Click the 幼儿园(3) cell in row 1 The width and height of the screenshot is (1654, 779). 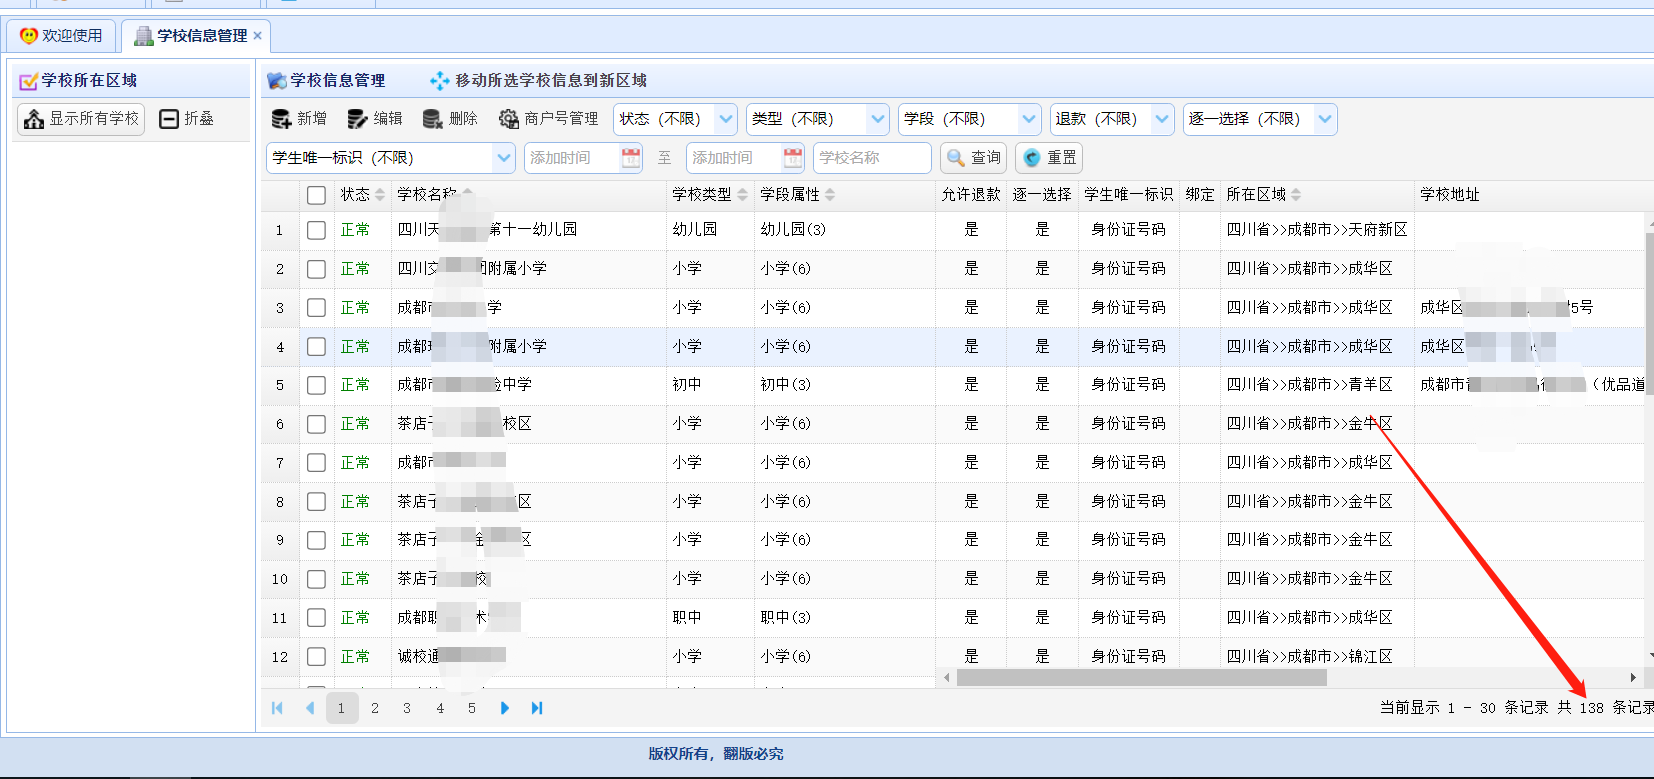coord(844,230)
